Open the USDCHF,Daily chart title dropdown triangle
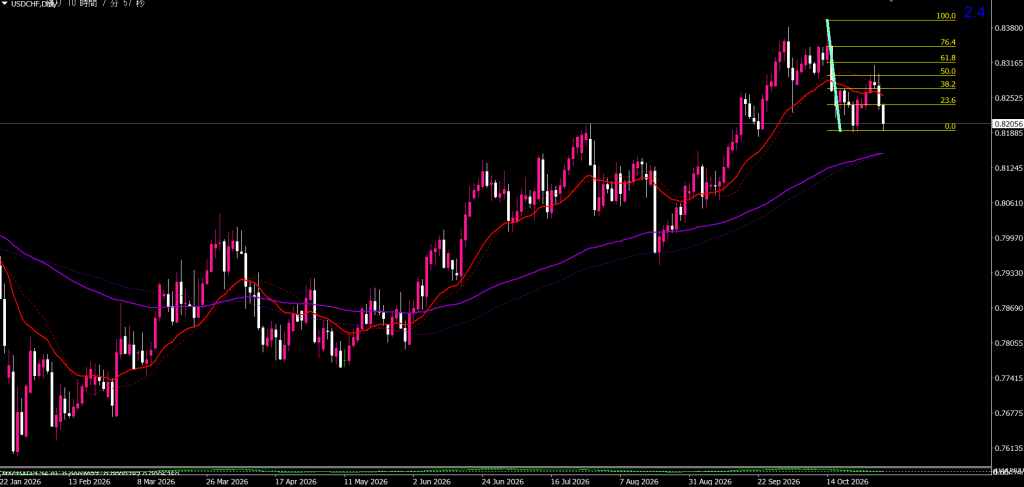 pos(4,4)
